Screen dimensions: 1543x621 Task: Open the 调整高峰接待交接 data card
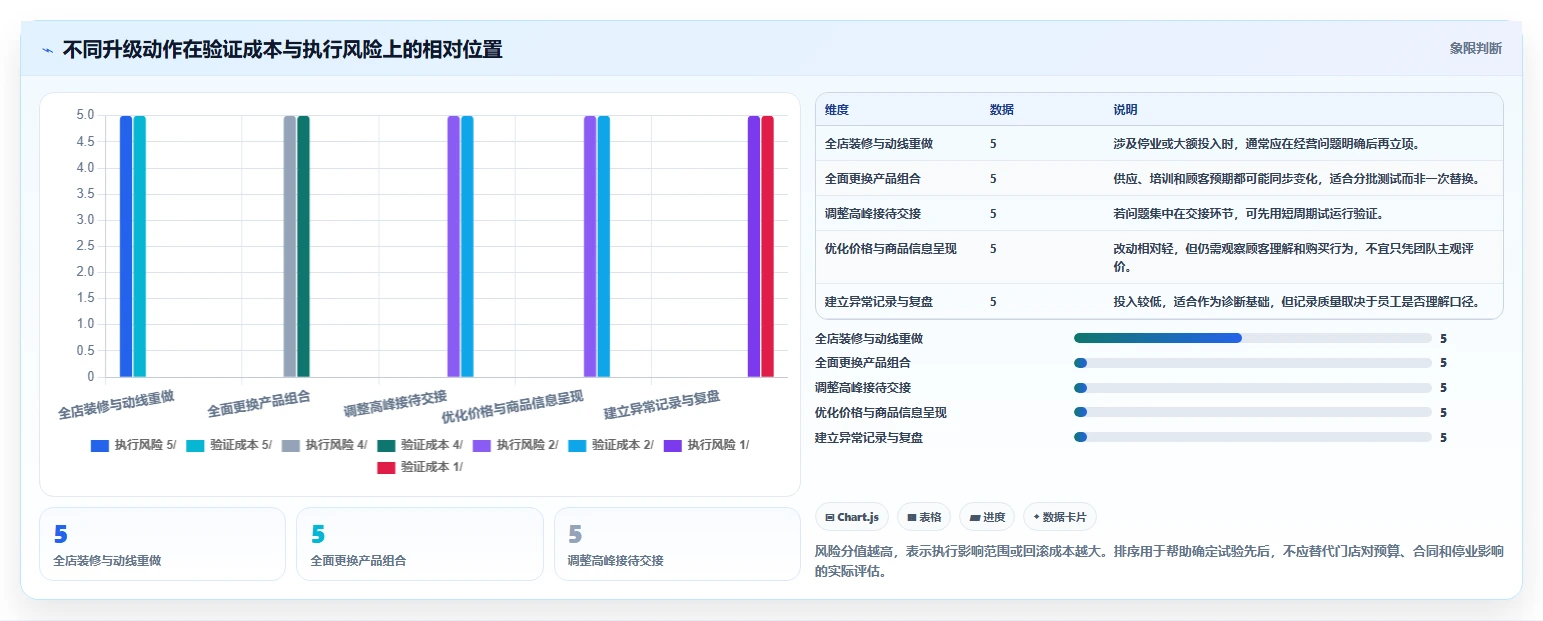tap(677, 544)
